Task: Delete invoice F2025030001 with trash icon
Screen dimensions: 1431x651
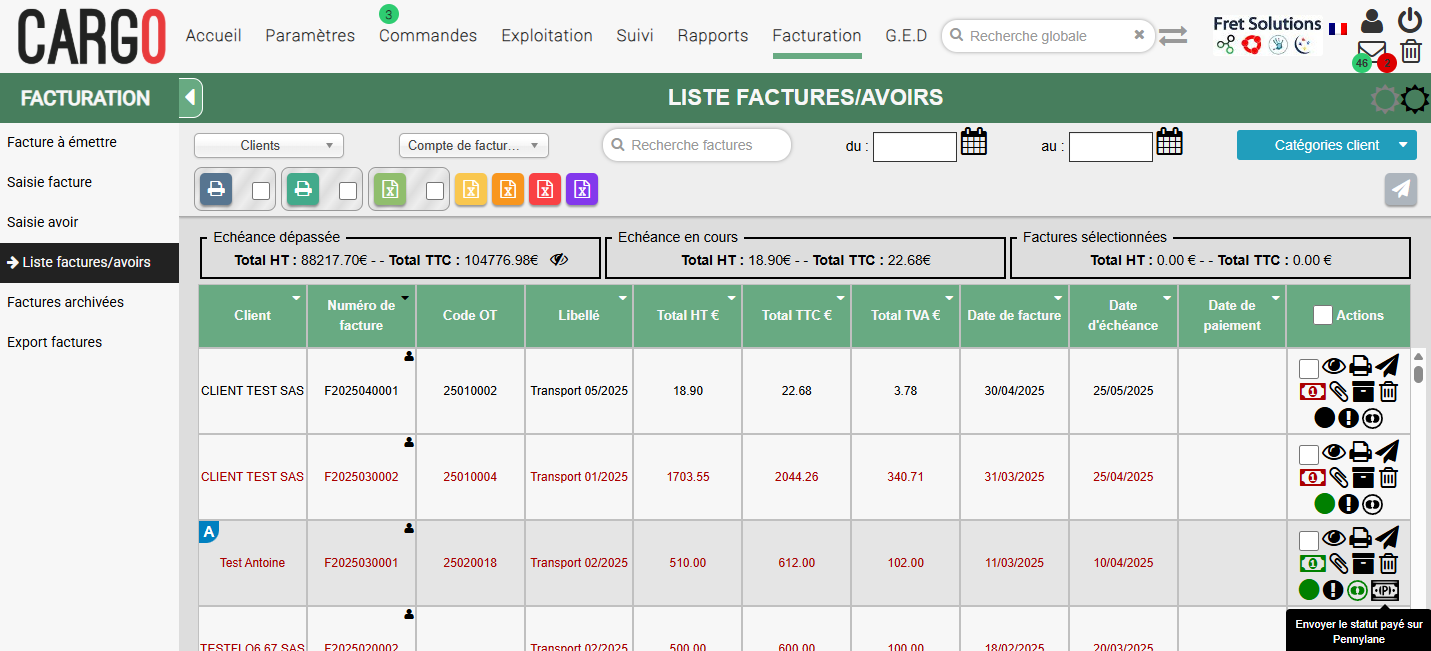Action: click(x=1388, y=564)
